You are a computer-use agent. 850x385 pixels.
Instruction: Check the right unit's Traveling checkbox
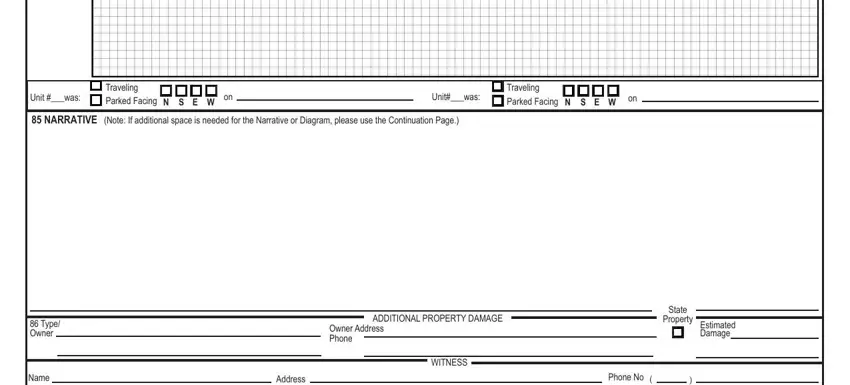tap(498, 86)
